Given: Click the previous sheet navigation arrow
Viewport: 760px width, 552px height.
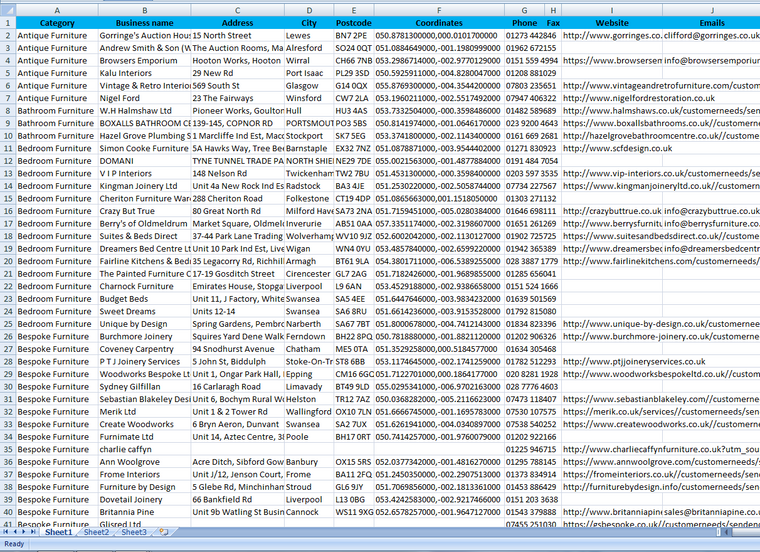Looking at the screenshot, I should click(15, 532).
